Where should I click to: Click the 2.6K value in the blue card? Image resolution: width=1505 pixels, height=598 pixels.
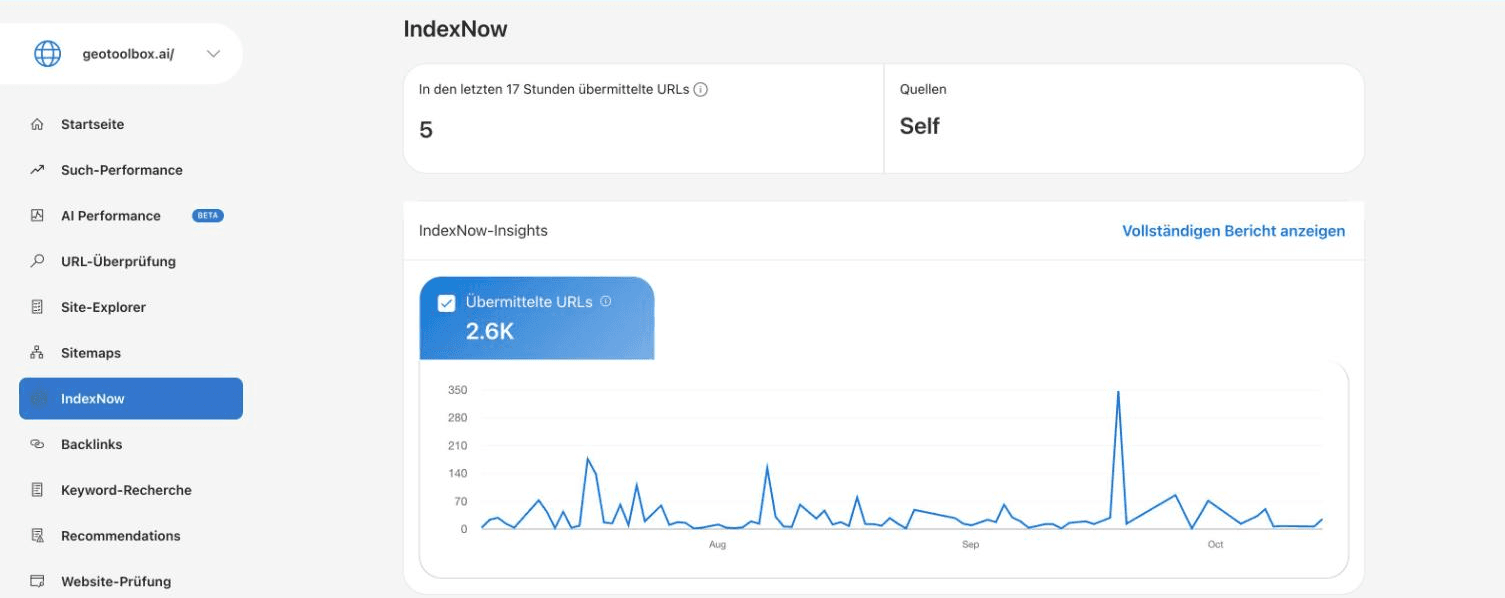click(x=490, y=331)
